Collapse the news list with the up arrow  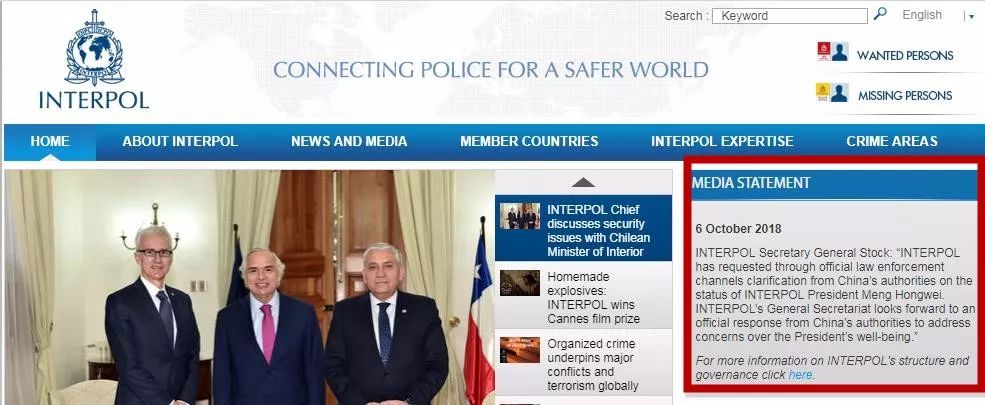pos(583,182)
